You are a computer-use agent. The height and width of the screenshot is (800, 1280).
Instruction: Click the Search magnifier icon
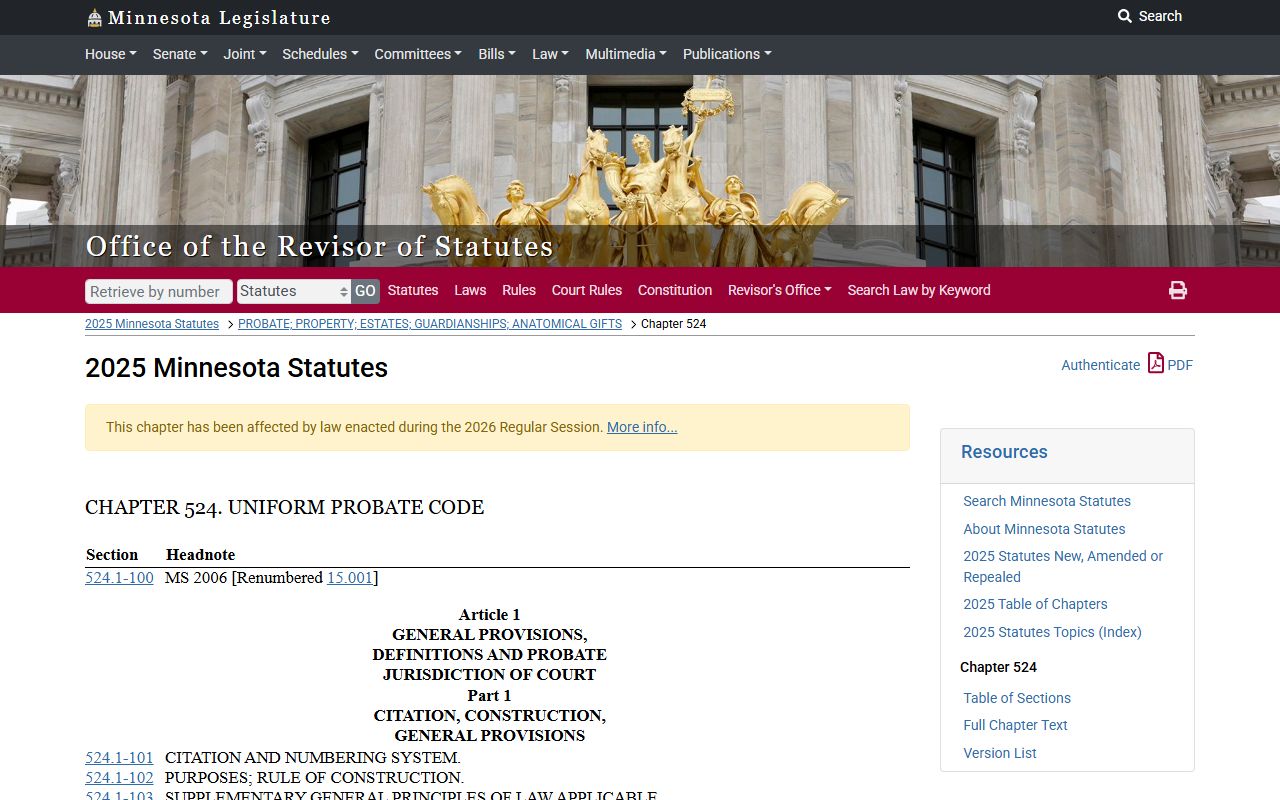[1125, 16]
